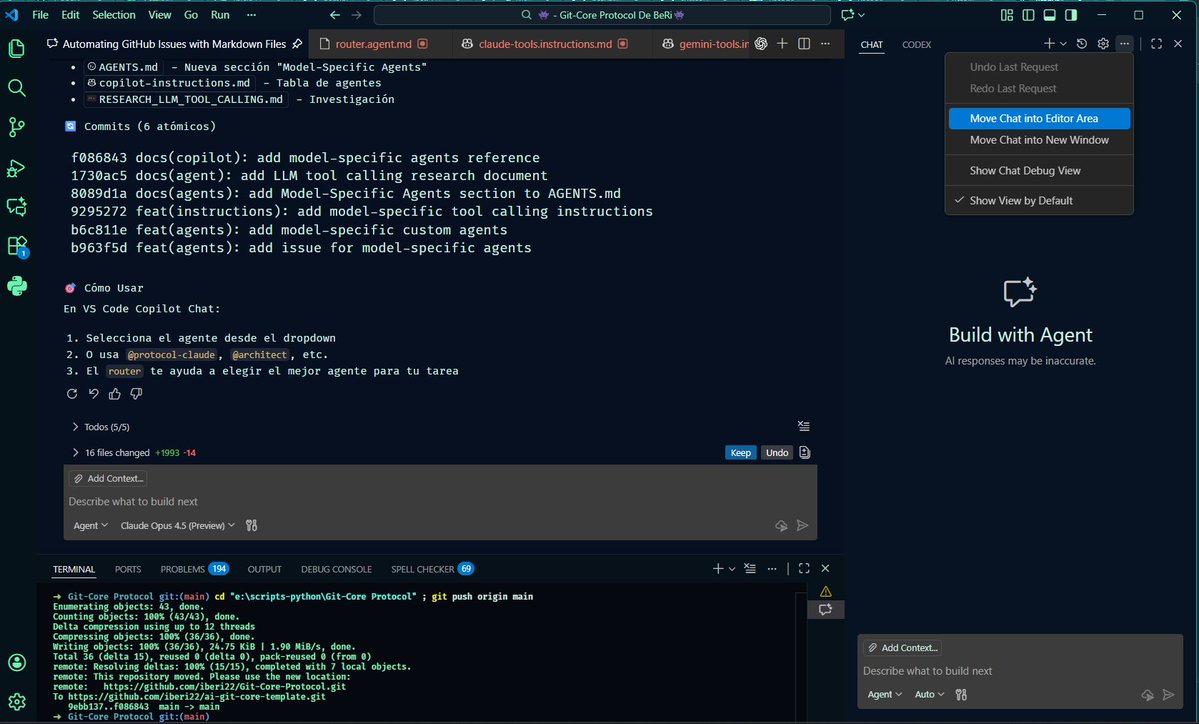Go back using the title bar arrow
The image size is (1199, 724).
pos(335,15)
